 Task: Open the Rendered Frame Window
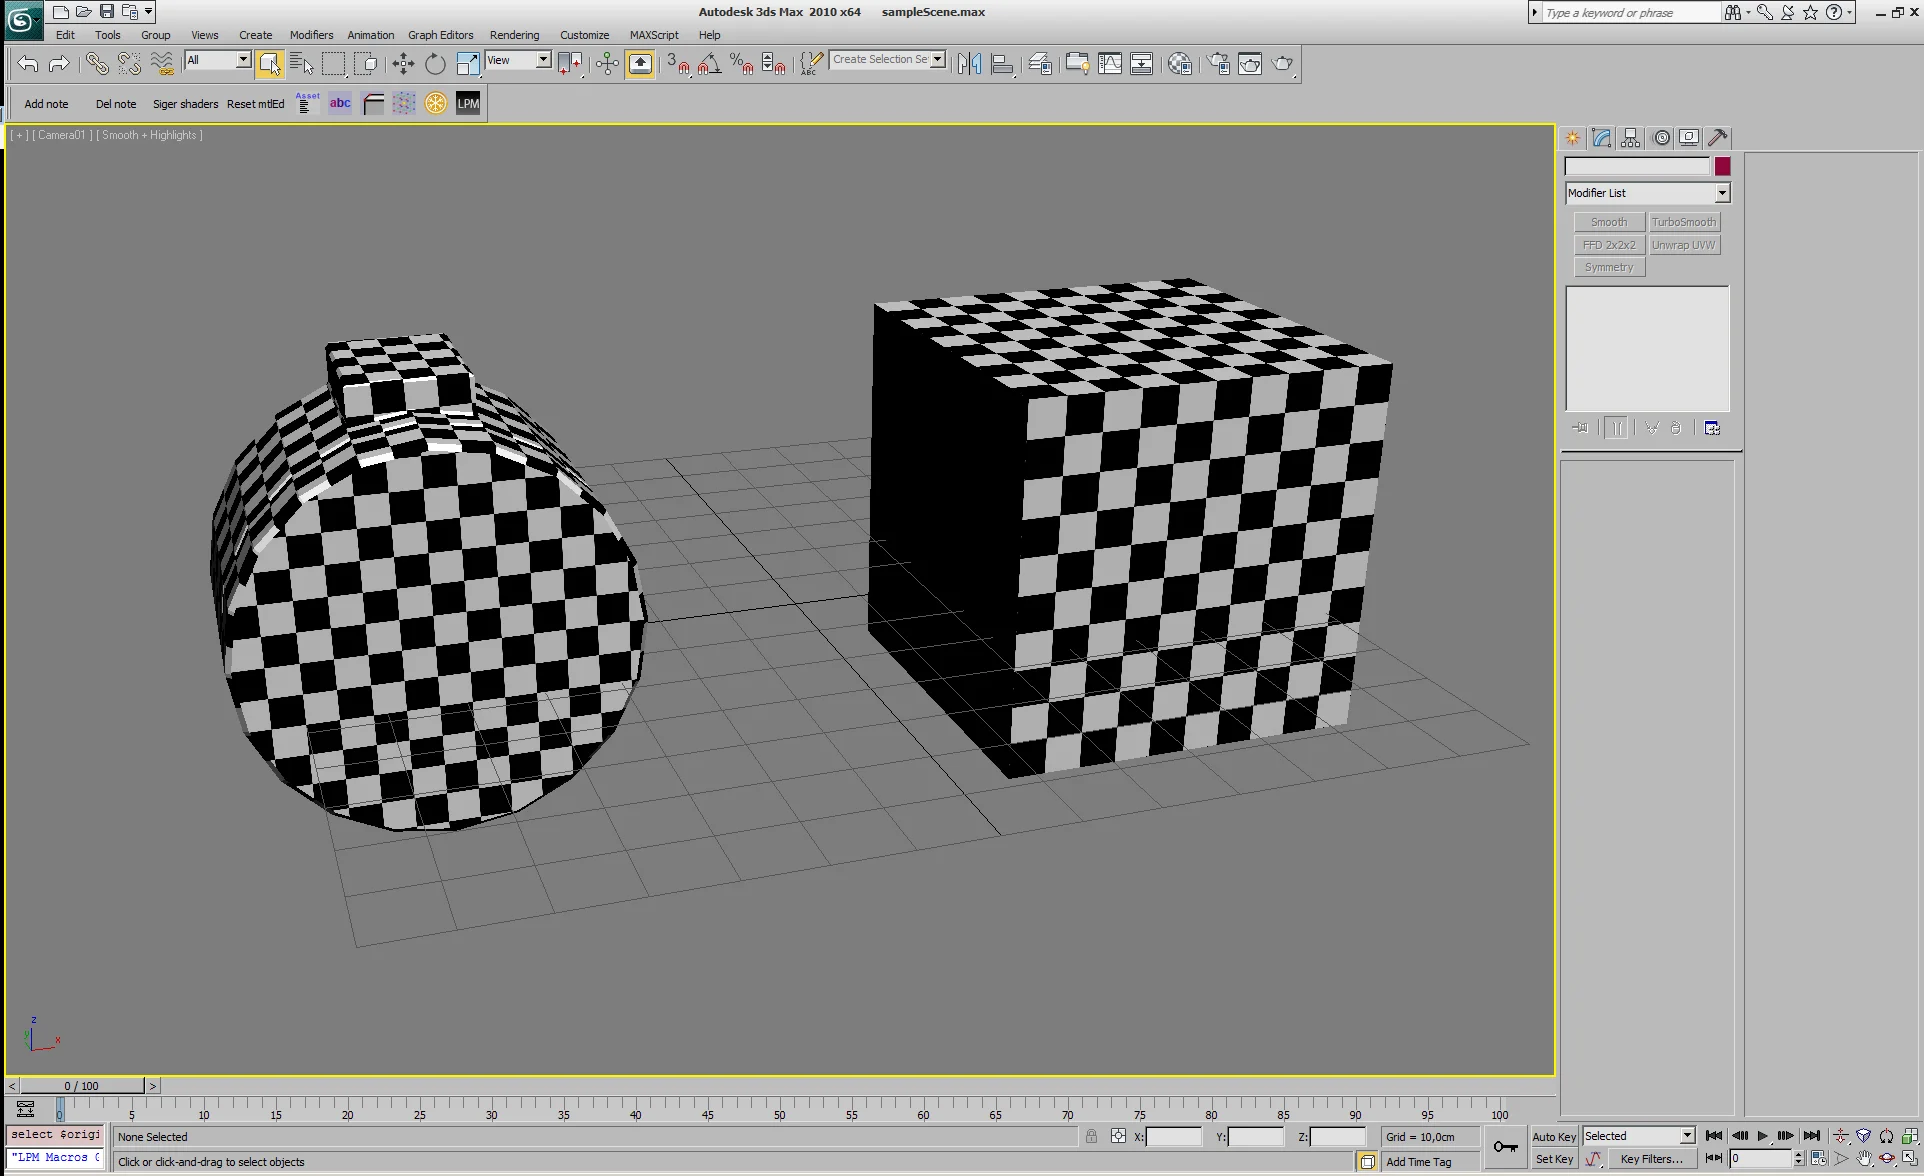point(1250,64)
